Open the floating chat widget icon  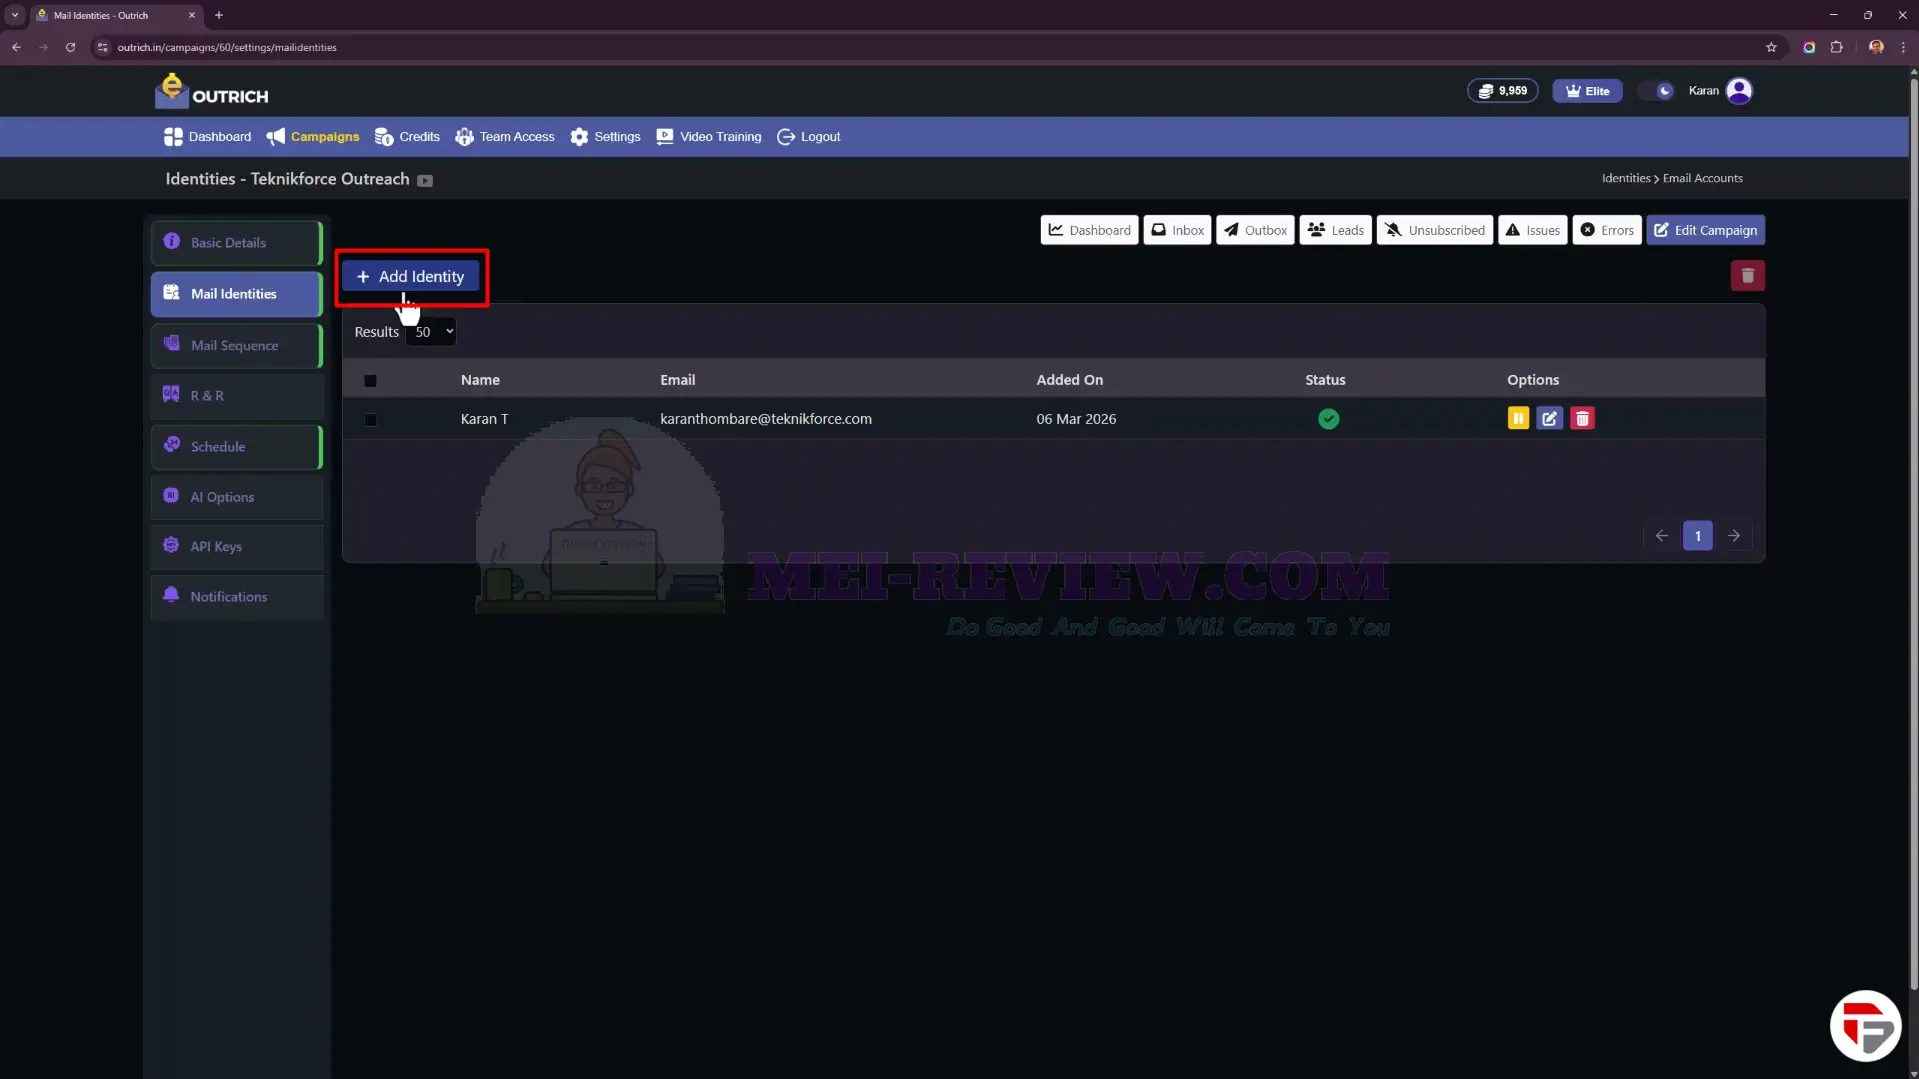click(x=1865, y=1025)
